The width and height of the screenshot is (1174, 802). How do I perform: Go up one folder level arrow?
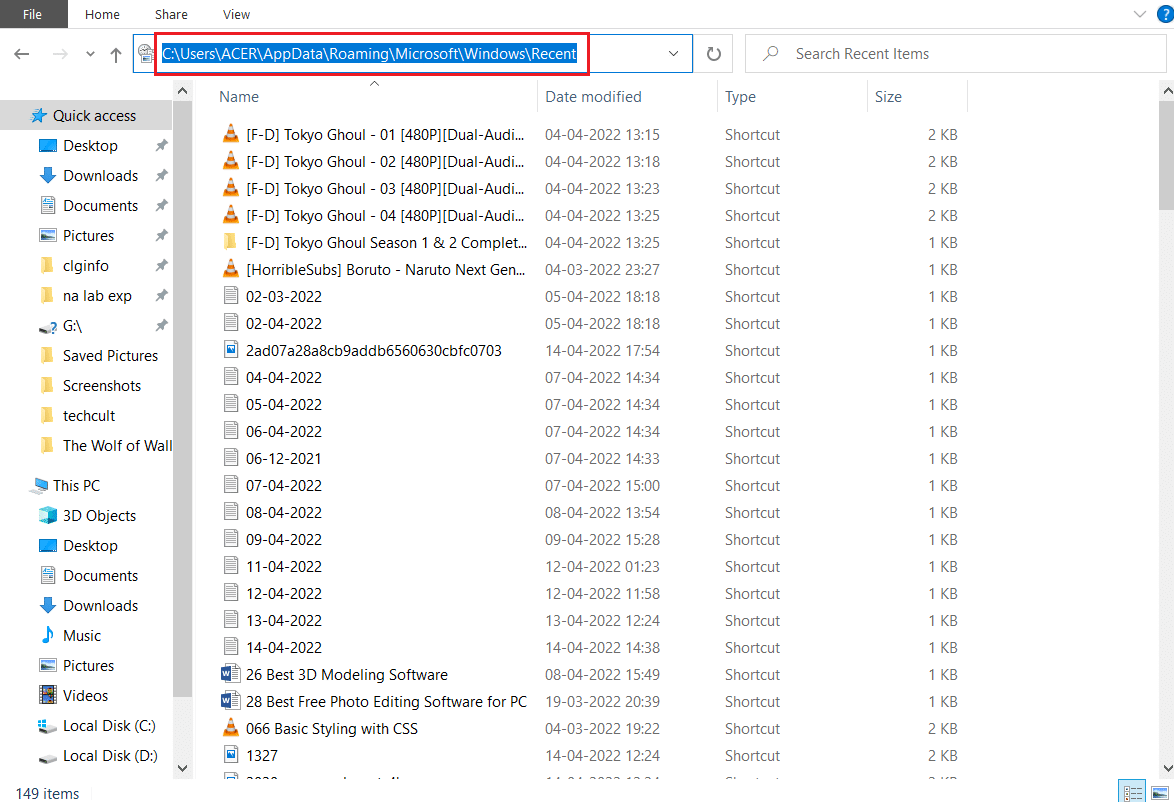click(x=115, y=54)
